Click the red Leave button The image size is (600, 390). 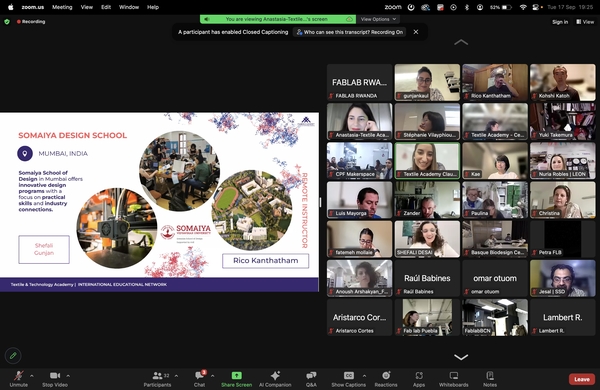pyautogui.click(x=582, y=379)
